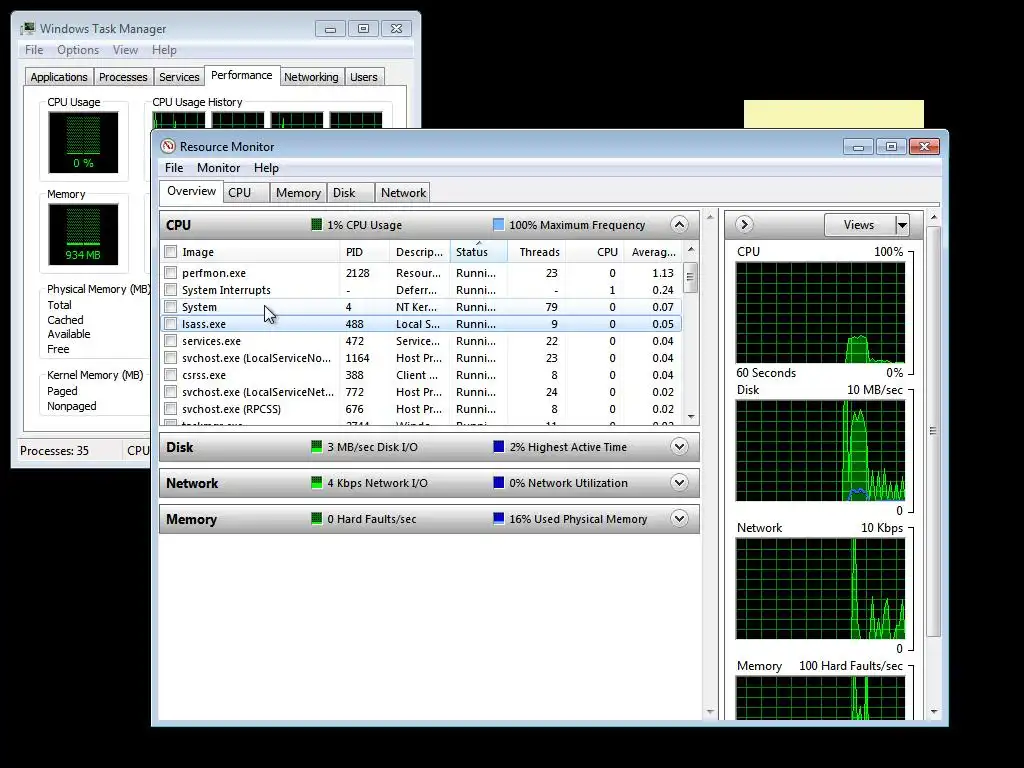This screenshot has height=768, width=1024.
Task: Click the CPU graph in right pane
Action: (x=820, y=313)
